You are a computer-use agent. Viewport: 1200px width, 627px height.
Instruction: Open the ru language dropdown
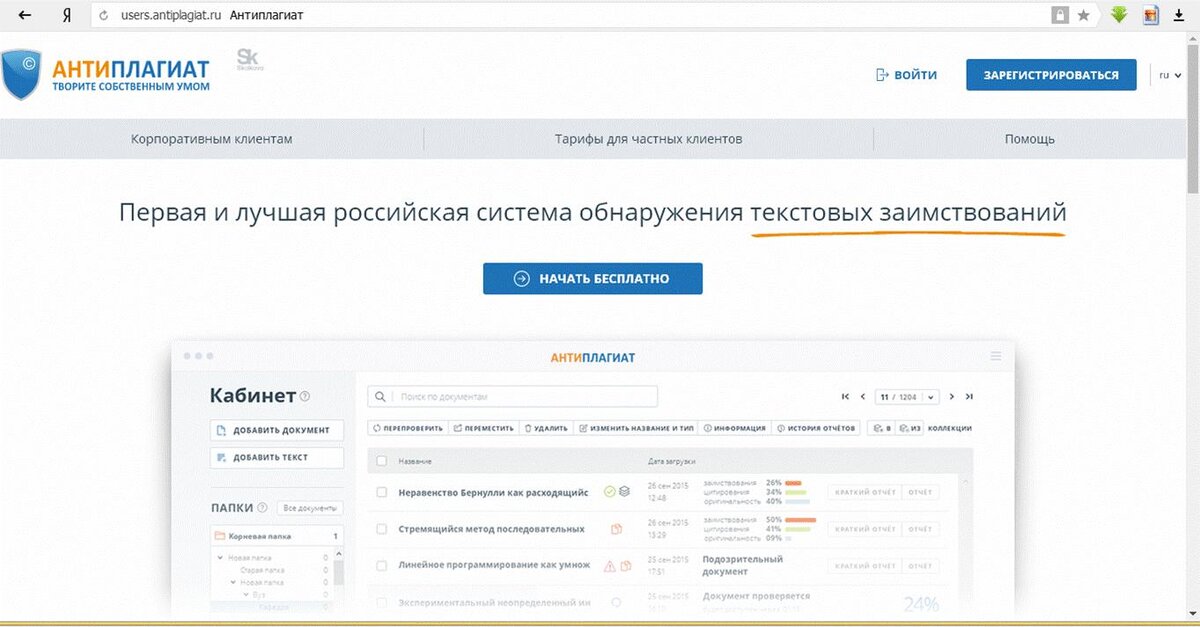(x=1170, y=75)
